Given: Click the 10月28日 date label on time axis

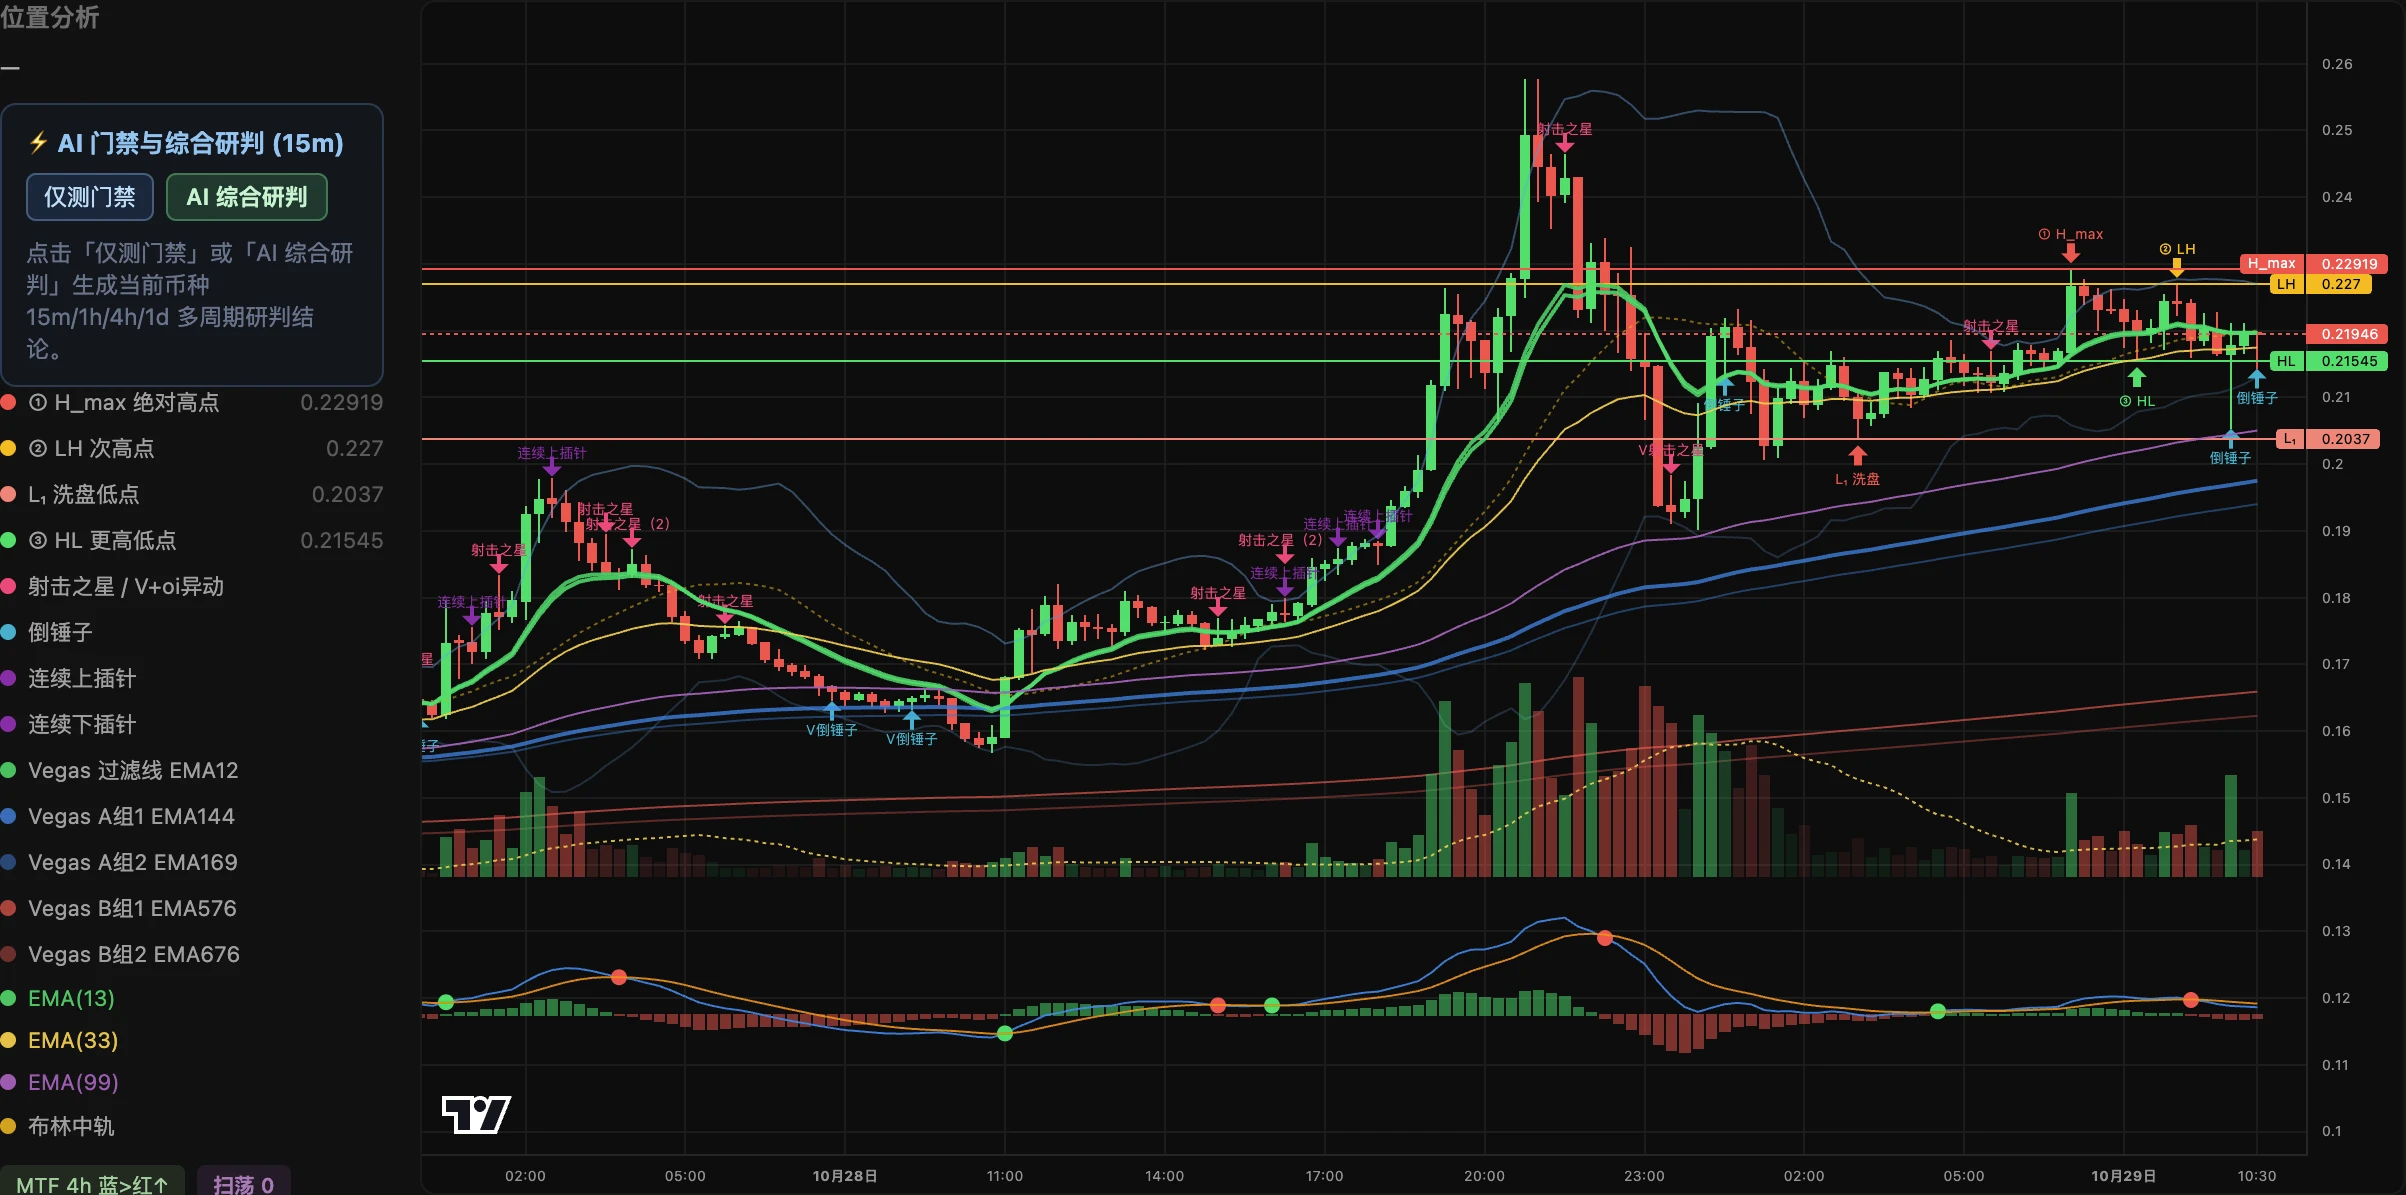Looking at the screenshot, I should 845,1176.
